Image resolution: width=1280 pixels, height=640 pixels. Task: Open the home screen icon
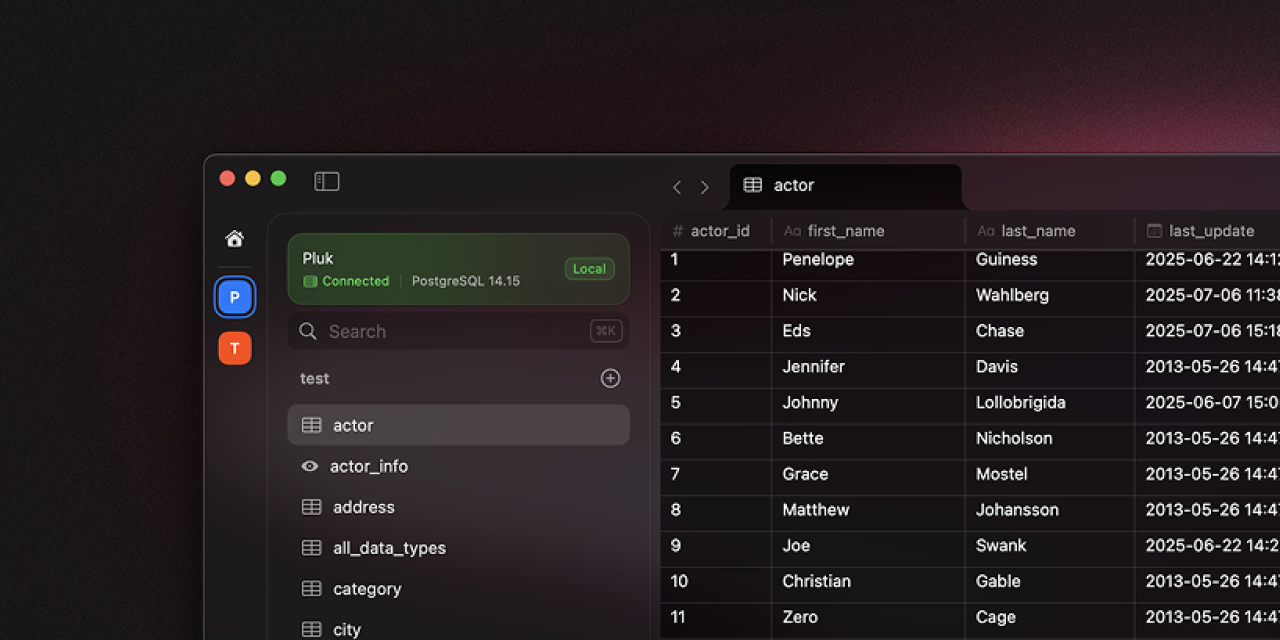coord(235,239)
